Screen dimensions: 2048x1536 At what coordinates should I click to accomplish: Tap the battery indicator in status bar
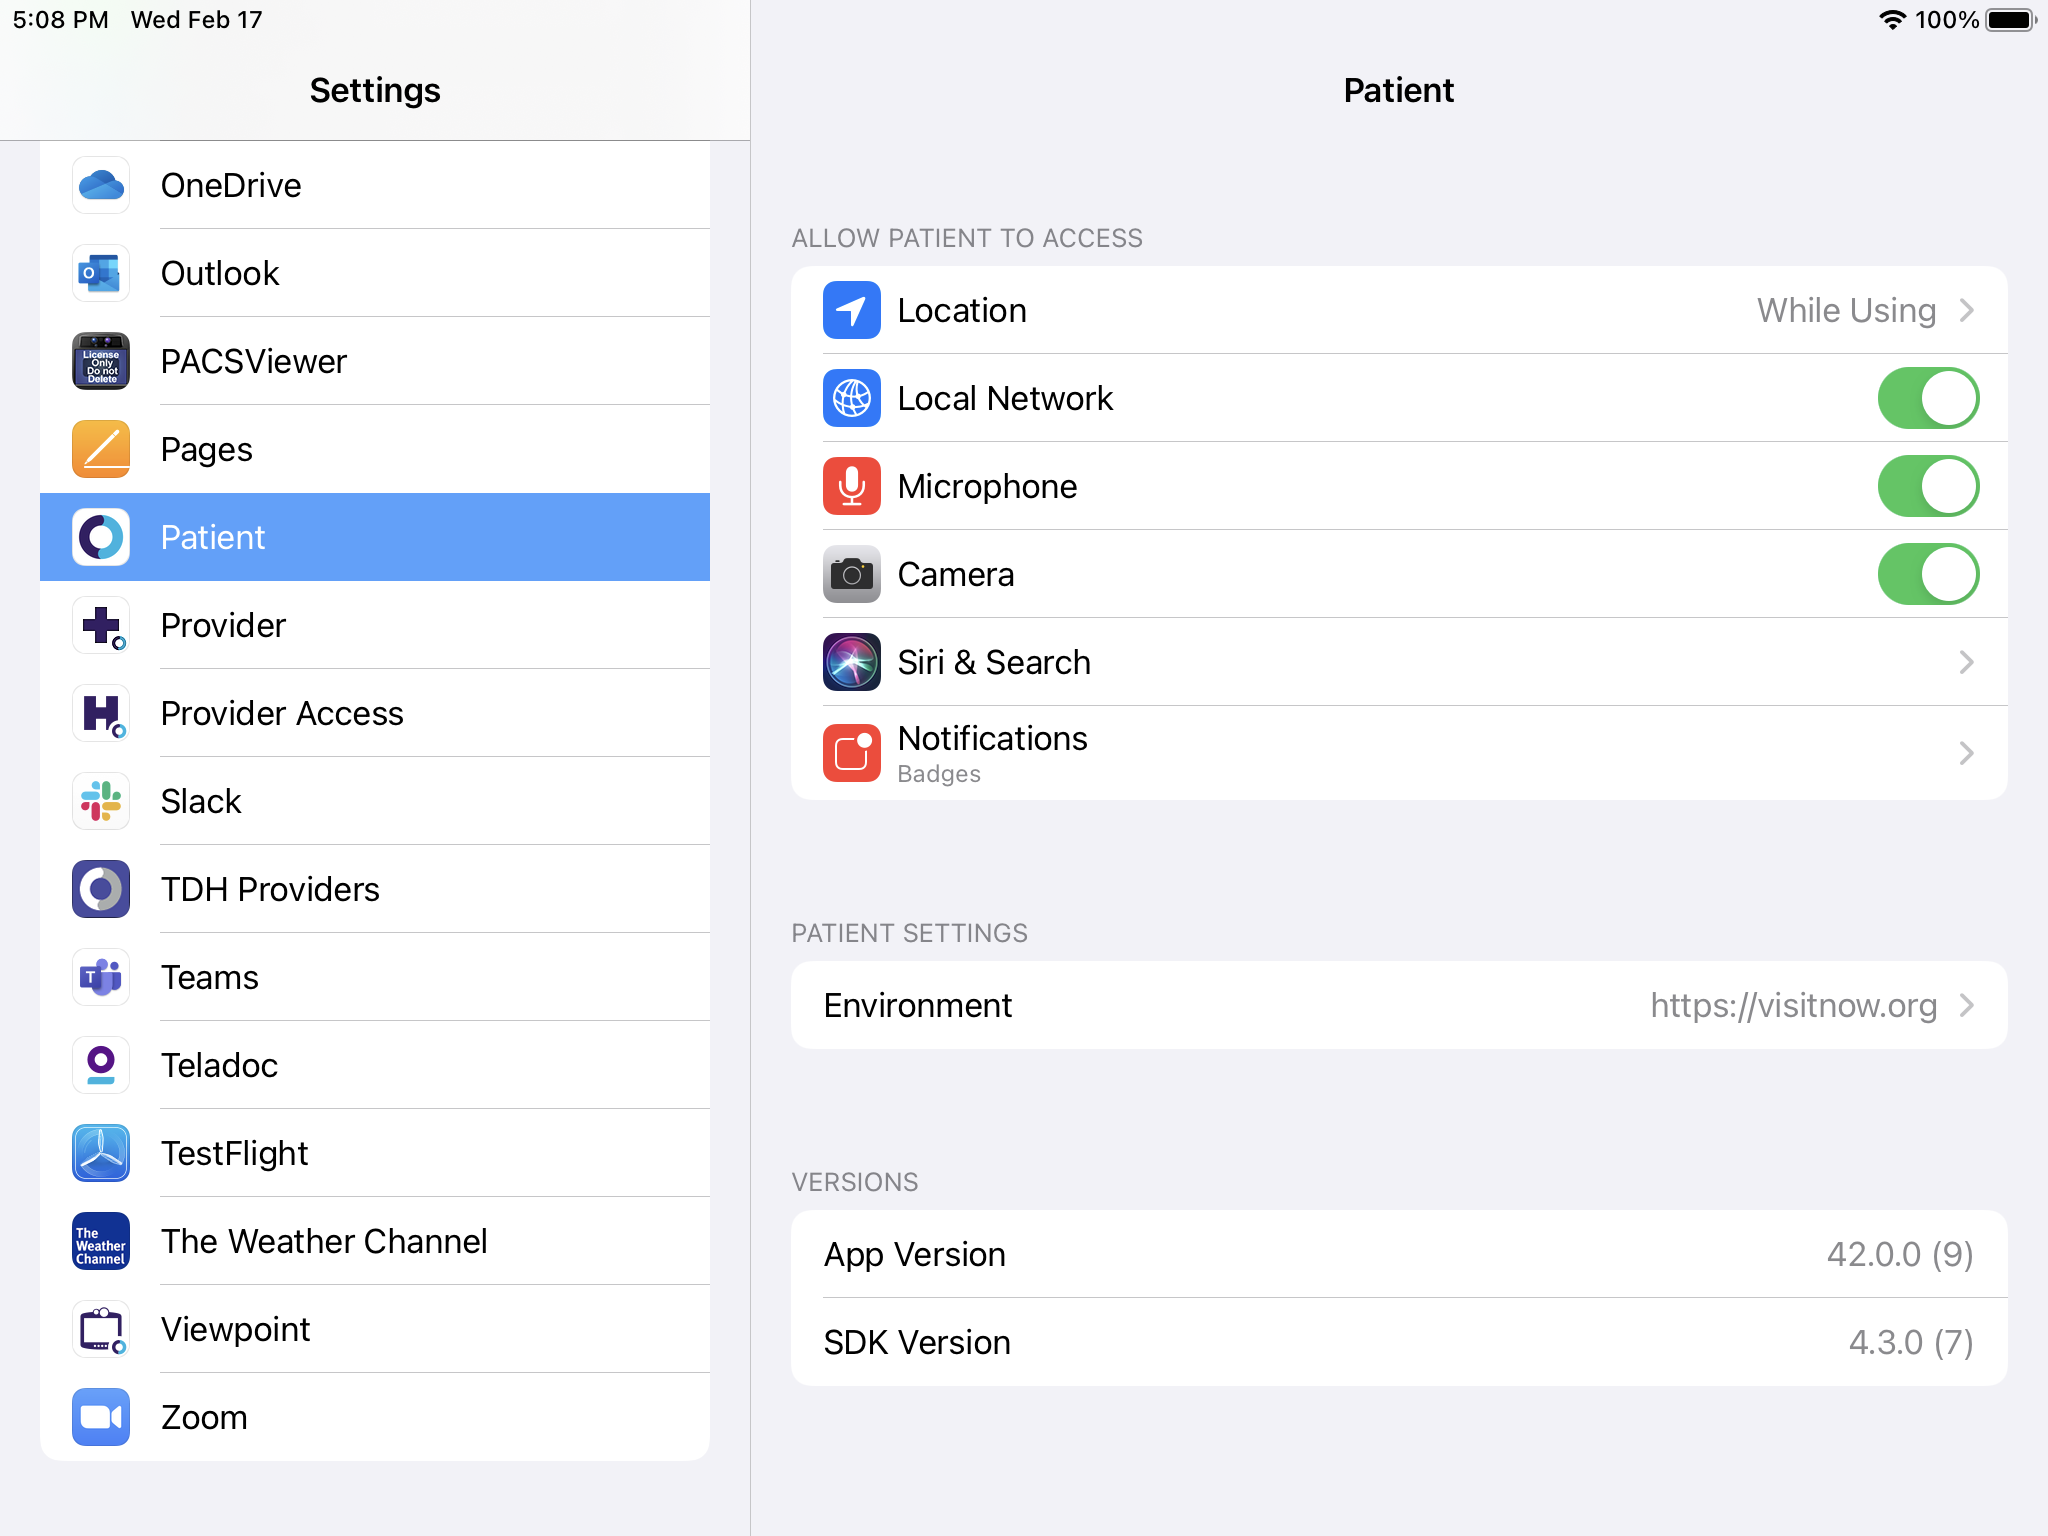coord(2010,20)
